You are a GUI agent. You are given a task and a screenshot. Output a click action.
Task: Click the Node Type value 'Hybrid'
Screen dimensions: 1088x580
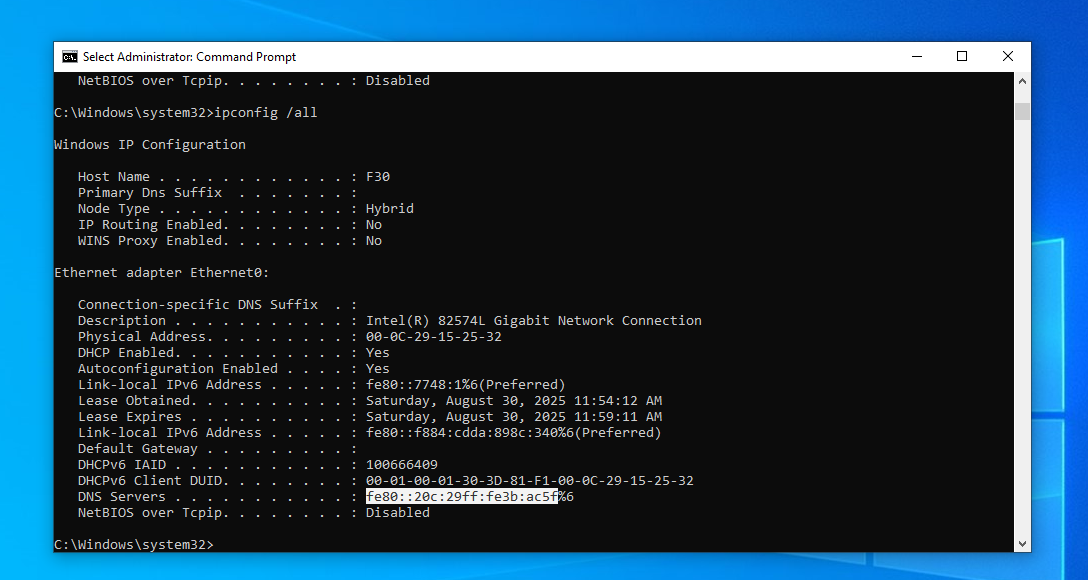pyautogui.click(x=390, y=209)
